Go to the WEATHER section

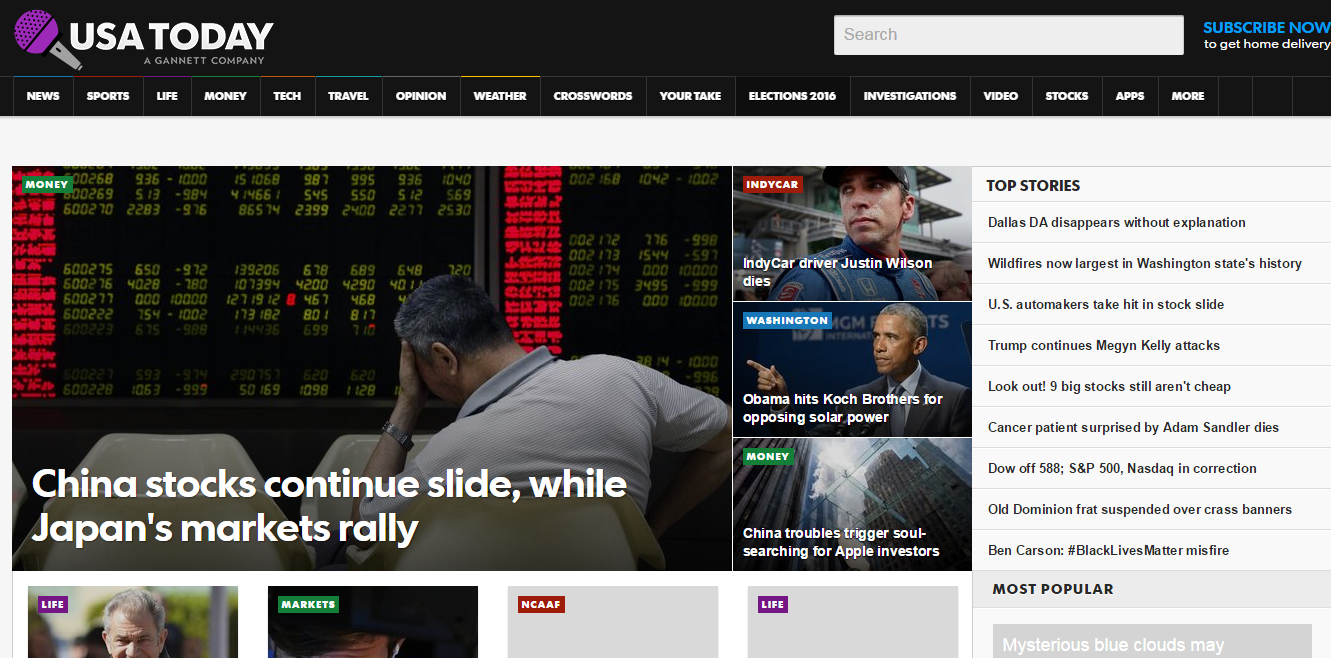tap(500, 96)
